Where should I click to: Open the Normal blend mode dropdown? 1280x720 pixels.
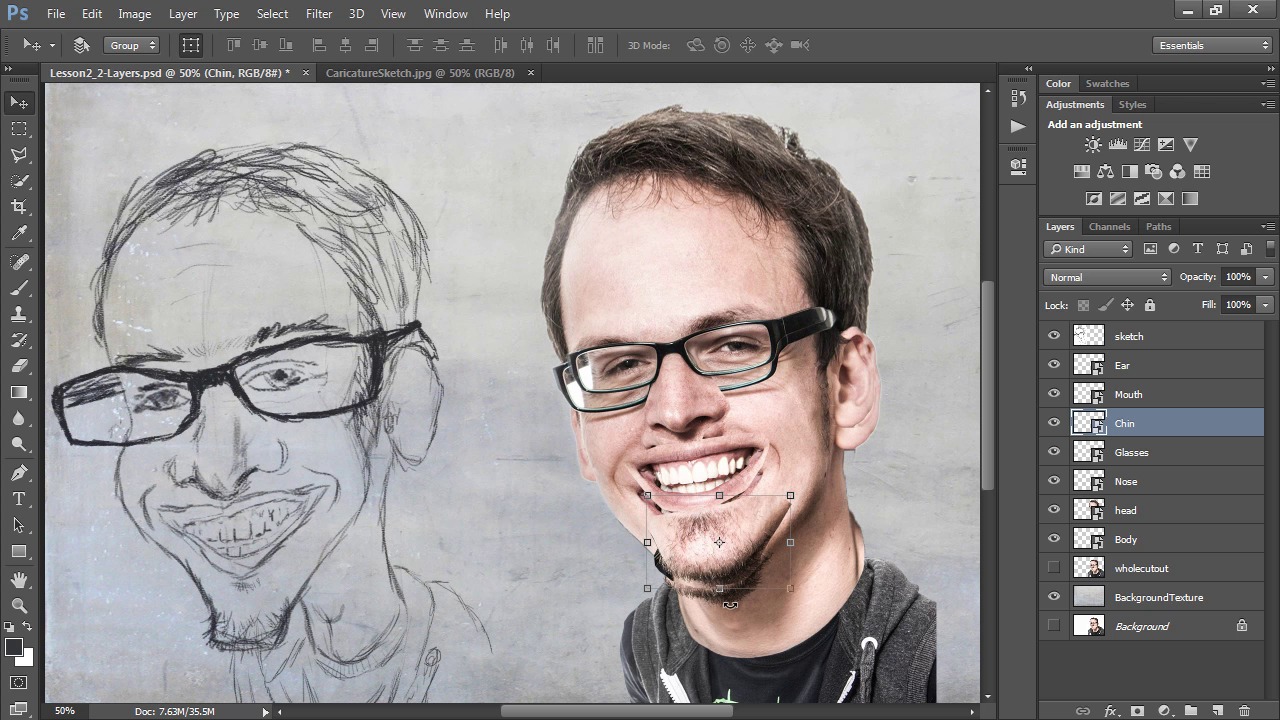click(x=1107, y=277)
